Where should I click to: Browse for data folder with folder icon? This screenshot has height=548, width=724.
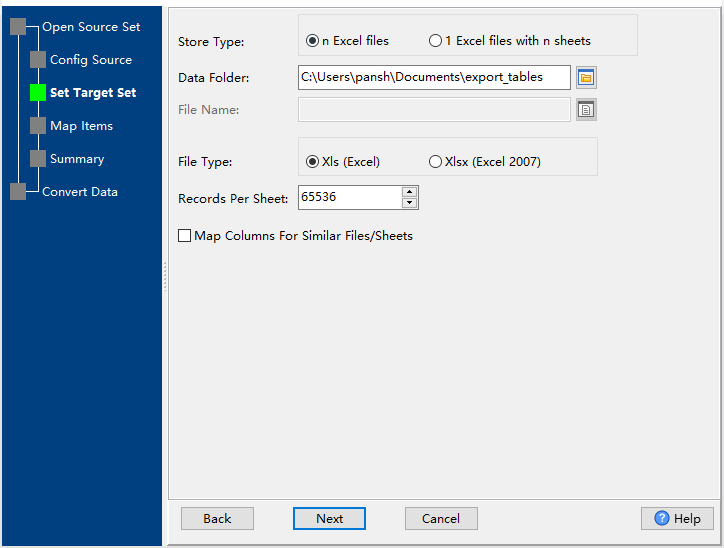click(586, 78)
